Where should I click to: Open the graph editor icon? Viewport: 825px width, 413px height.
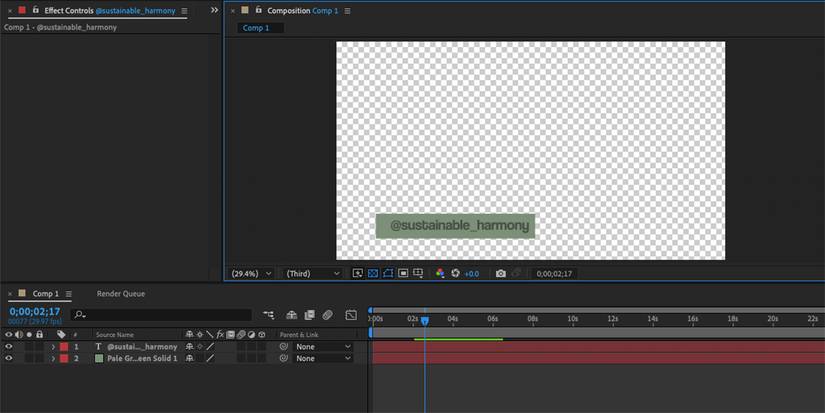click(x=351, y=315)
